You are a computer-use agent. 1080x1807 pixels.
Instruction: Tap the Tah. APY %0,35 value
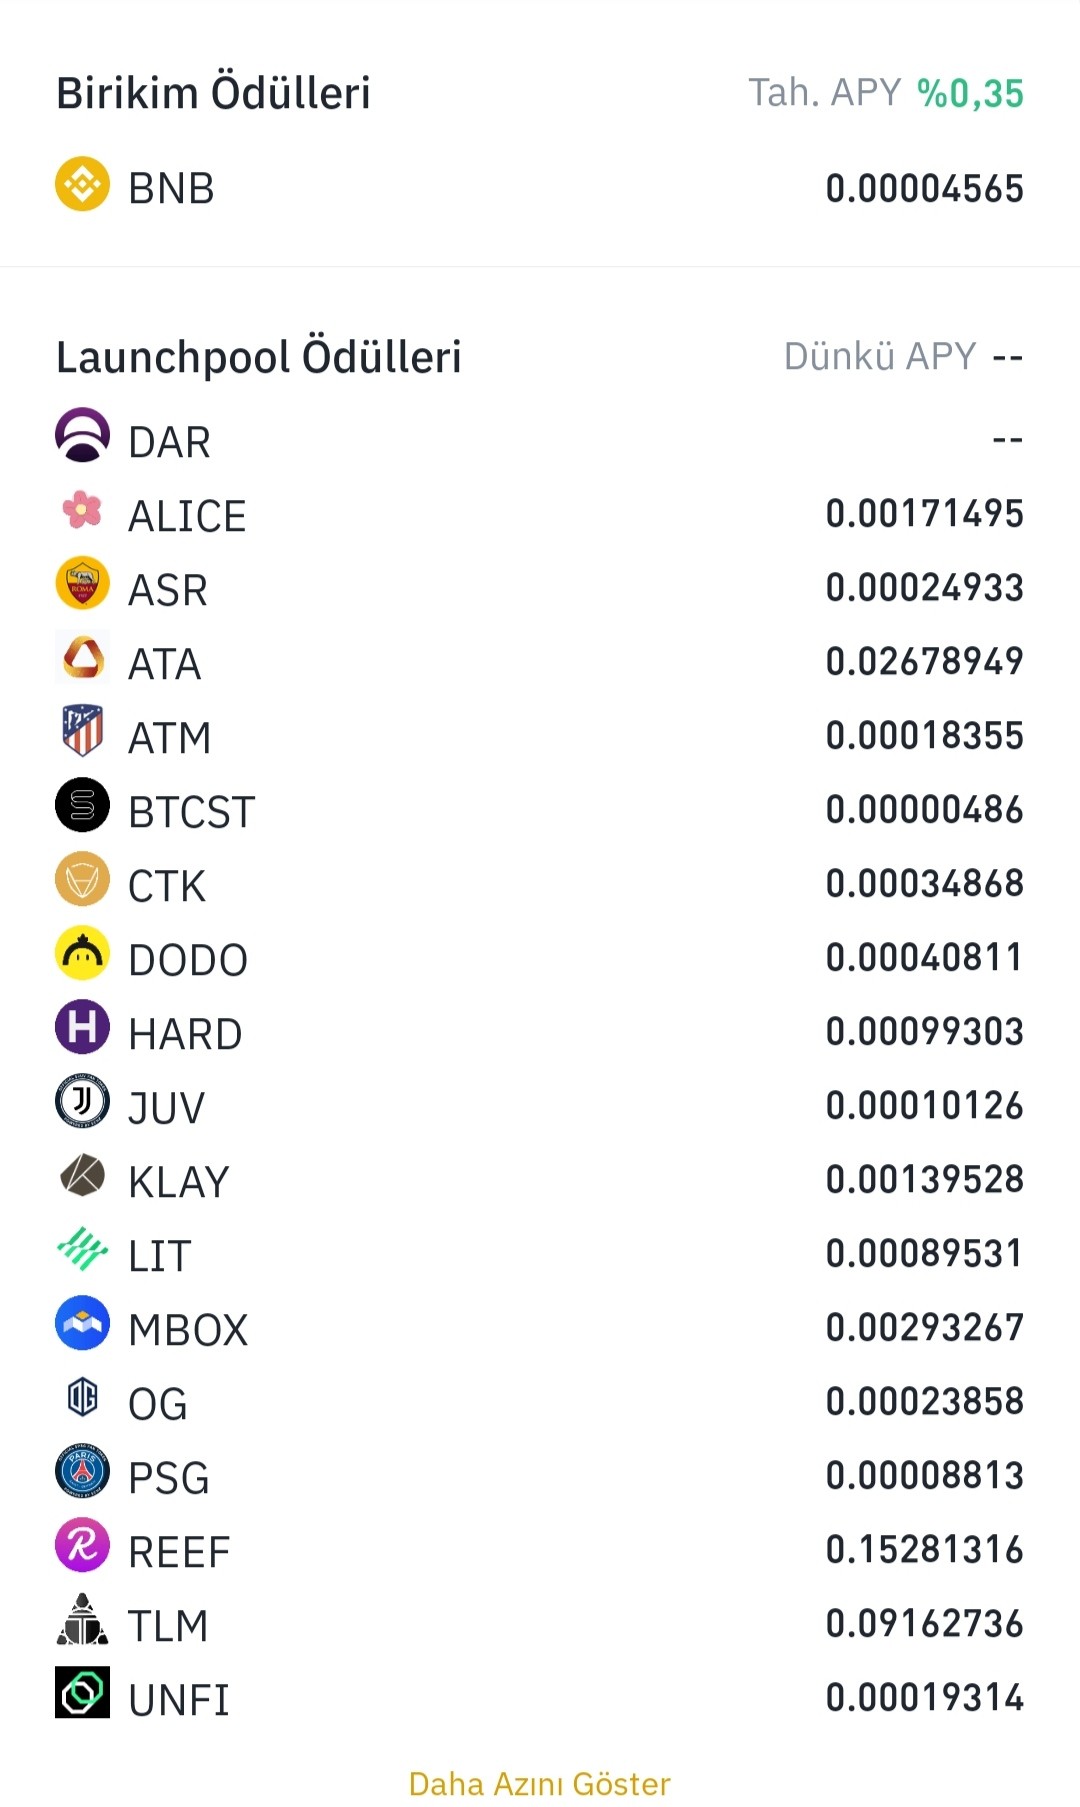pos(971,94)
